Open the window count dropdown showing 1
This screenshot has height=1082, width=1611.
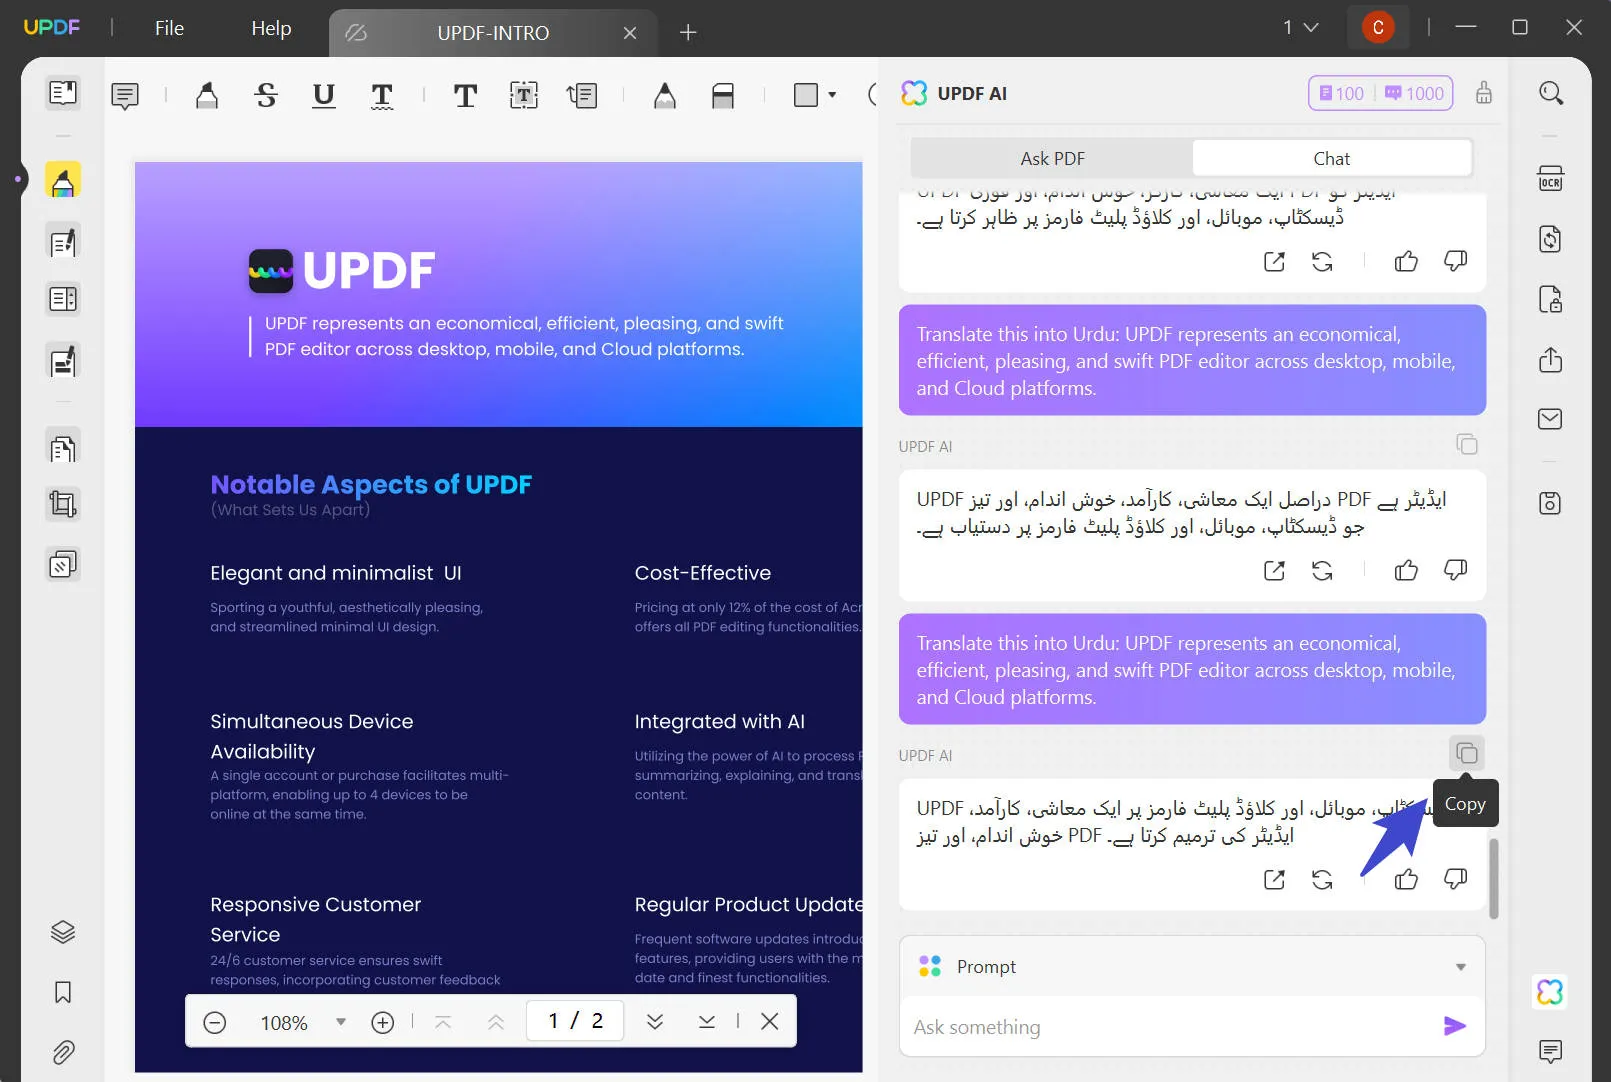[x=1301, y=28]
